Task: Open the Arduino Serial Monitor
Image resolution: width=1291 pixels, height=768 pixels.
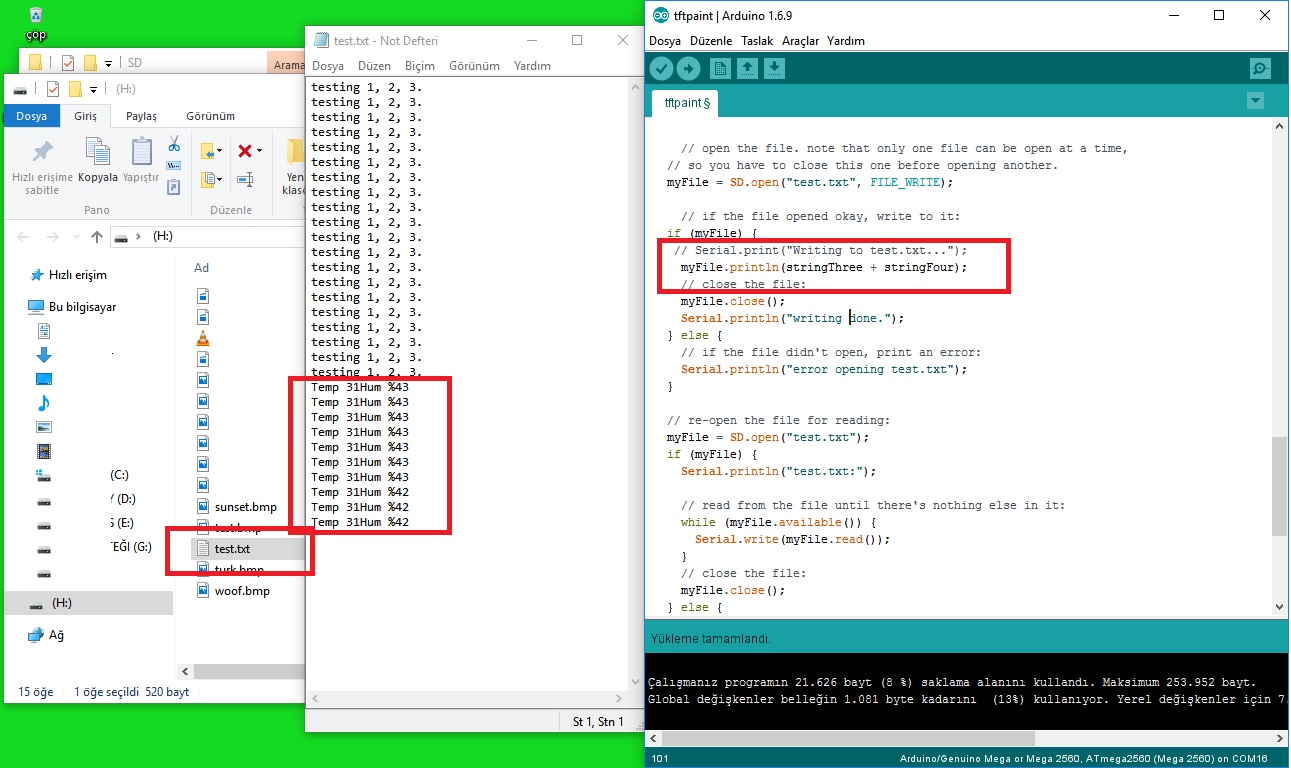Action: pyautogui.click(x=1260, y=68)
